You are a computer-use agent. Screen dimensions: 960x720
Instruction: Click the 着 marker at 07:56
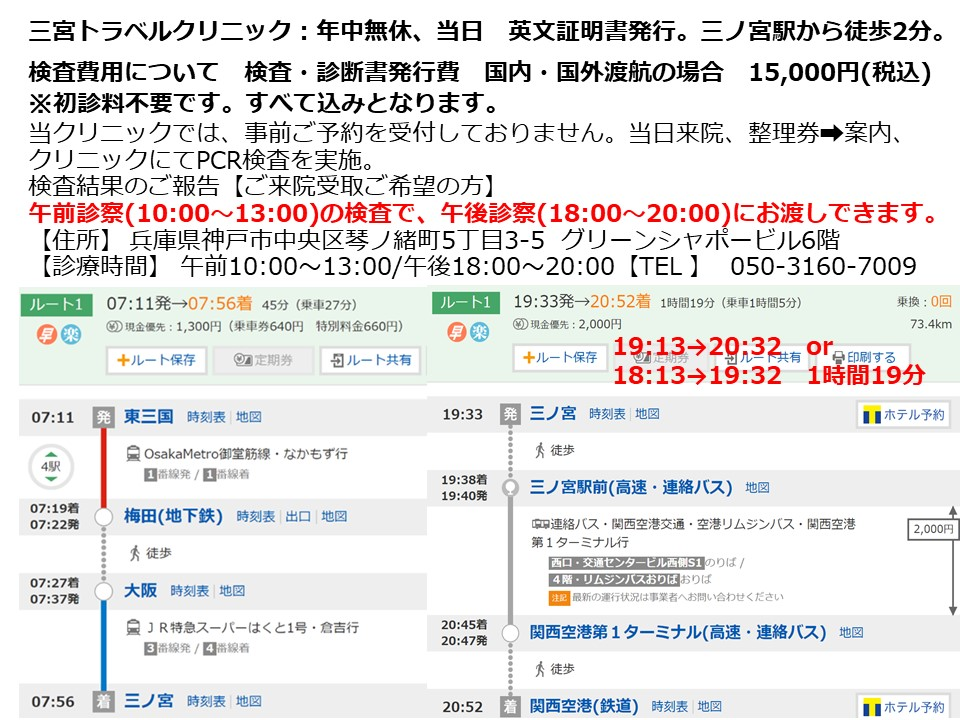click(x=103, y=701)
